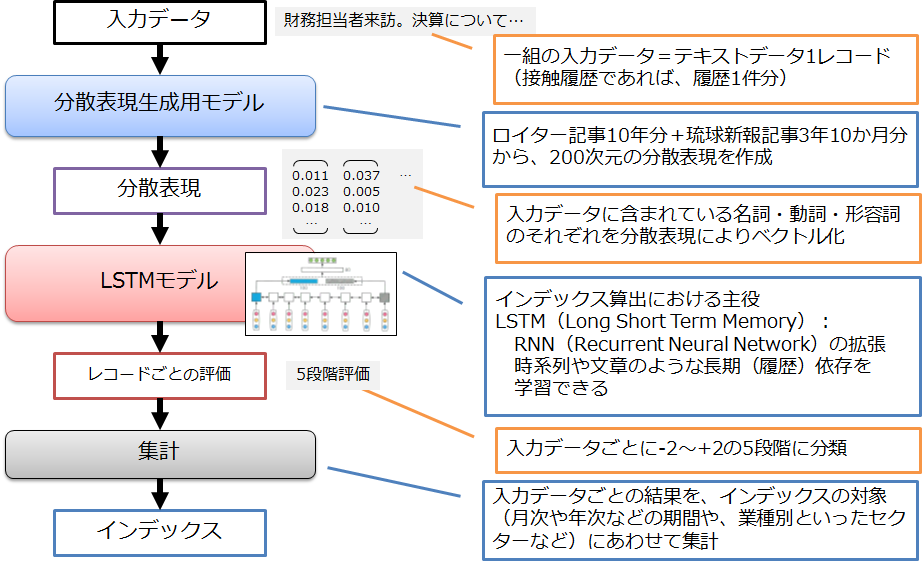Screen dimensions: 922x566
Task: Select the 名詞・動詞・形容詞 vectorization note
Action: (708, 228)
